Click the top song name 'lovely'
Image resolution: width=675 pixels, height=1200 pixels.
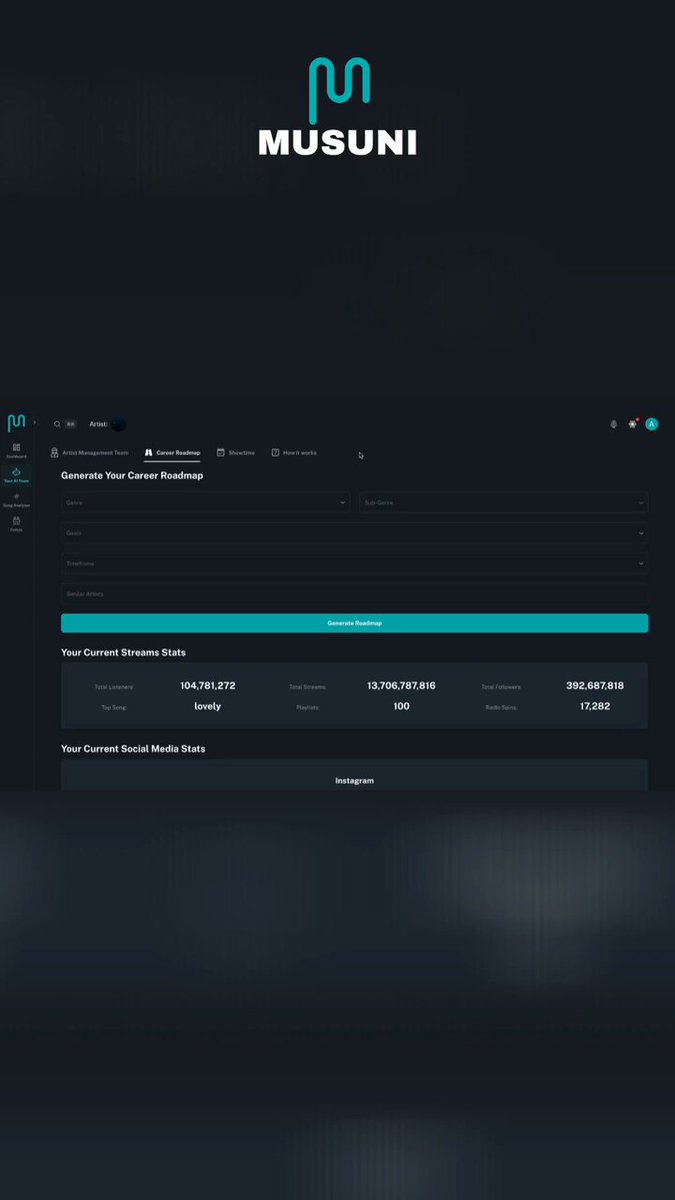click(x=208, y=706)
